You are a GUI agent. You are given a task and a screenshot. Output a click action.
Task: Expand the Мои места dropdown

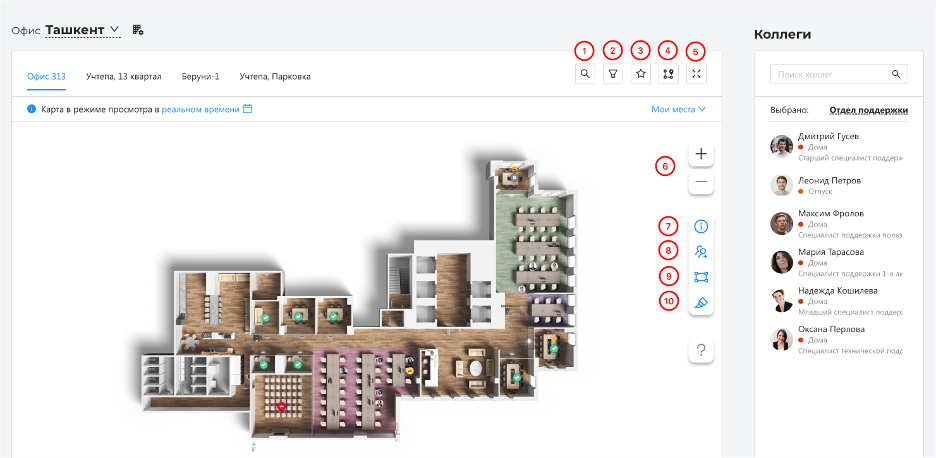(x=678, y=109)
